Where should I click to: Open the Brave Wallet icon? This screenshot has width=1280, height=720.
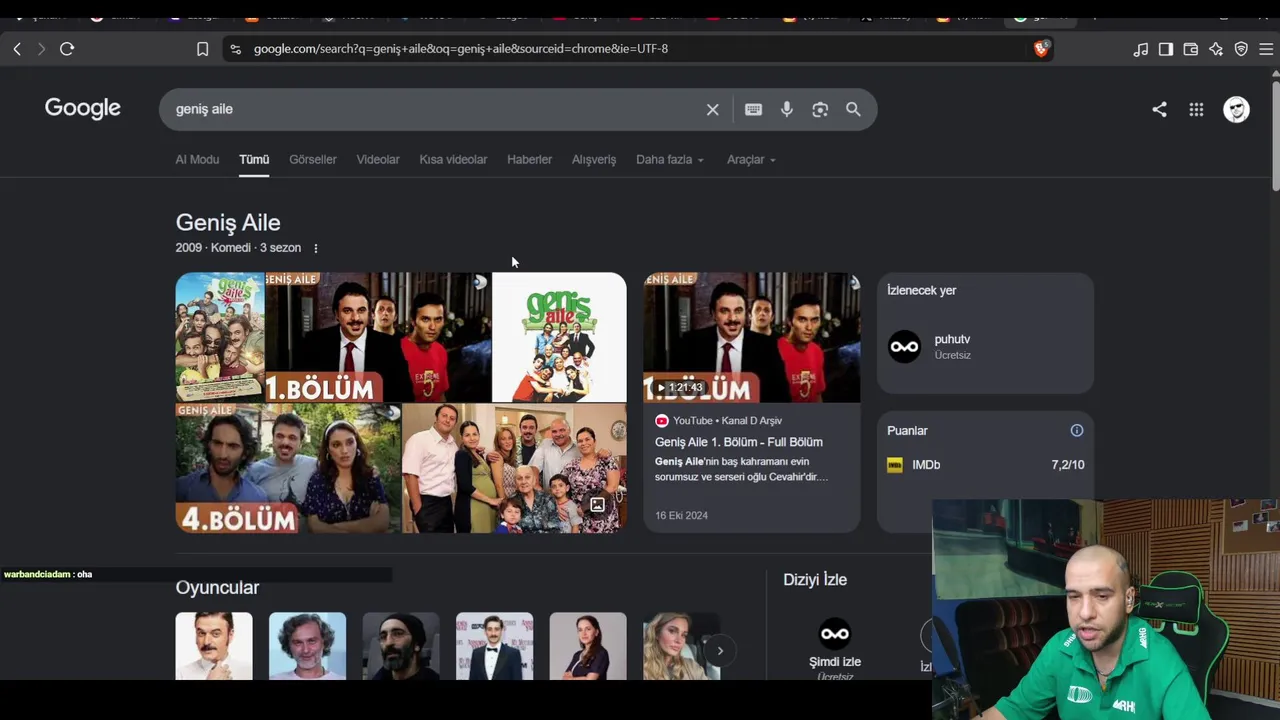tap(1191, 49)
